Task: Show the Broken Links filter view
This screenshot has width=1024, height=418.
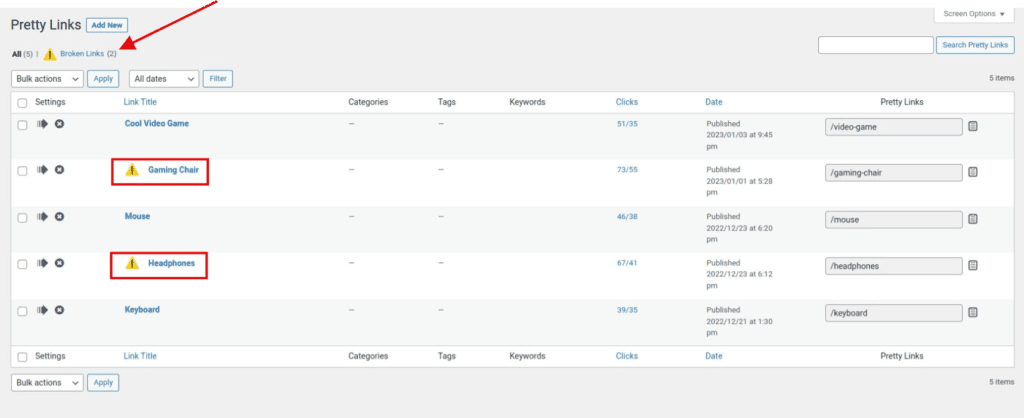Action: (80, 53)
